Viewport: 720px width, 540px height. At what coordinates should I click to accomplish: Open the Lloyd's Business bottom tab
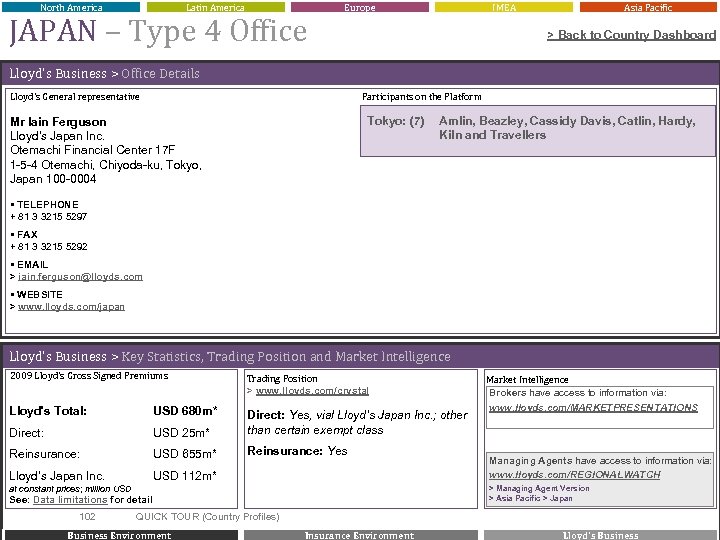pyautogui.click(x=600, y=535)
